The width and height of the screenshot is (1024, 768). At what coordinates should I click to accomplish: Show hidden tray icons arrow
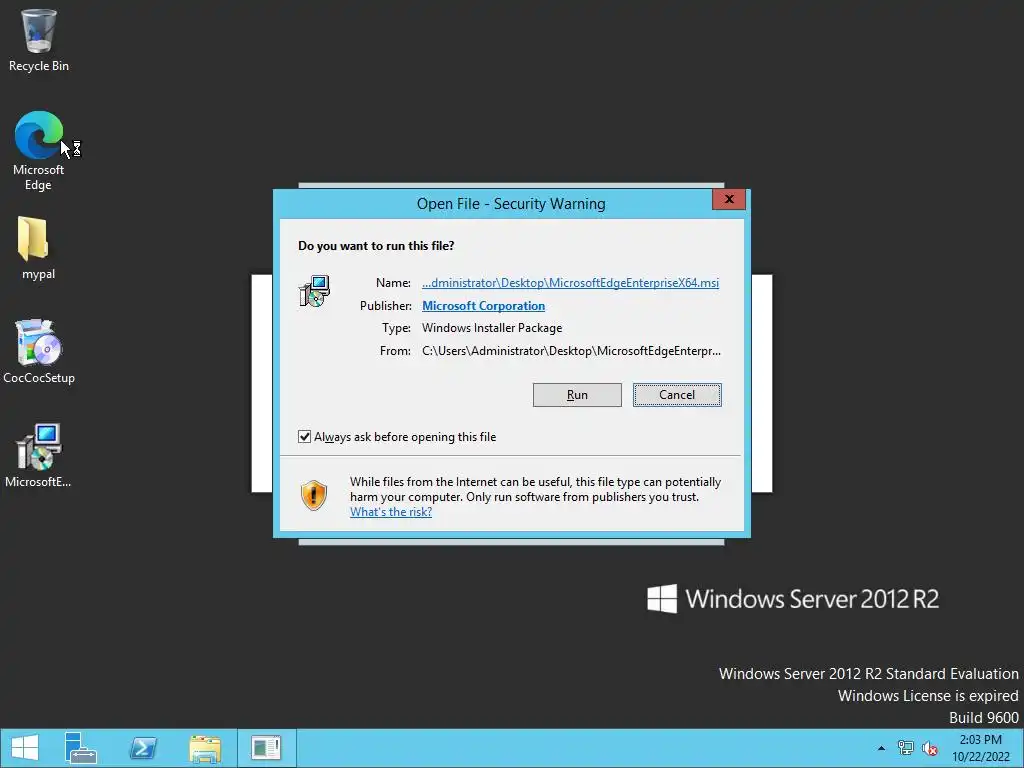881,748
